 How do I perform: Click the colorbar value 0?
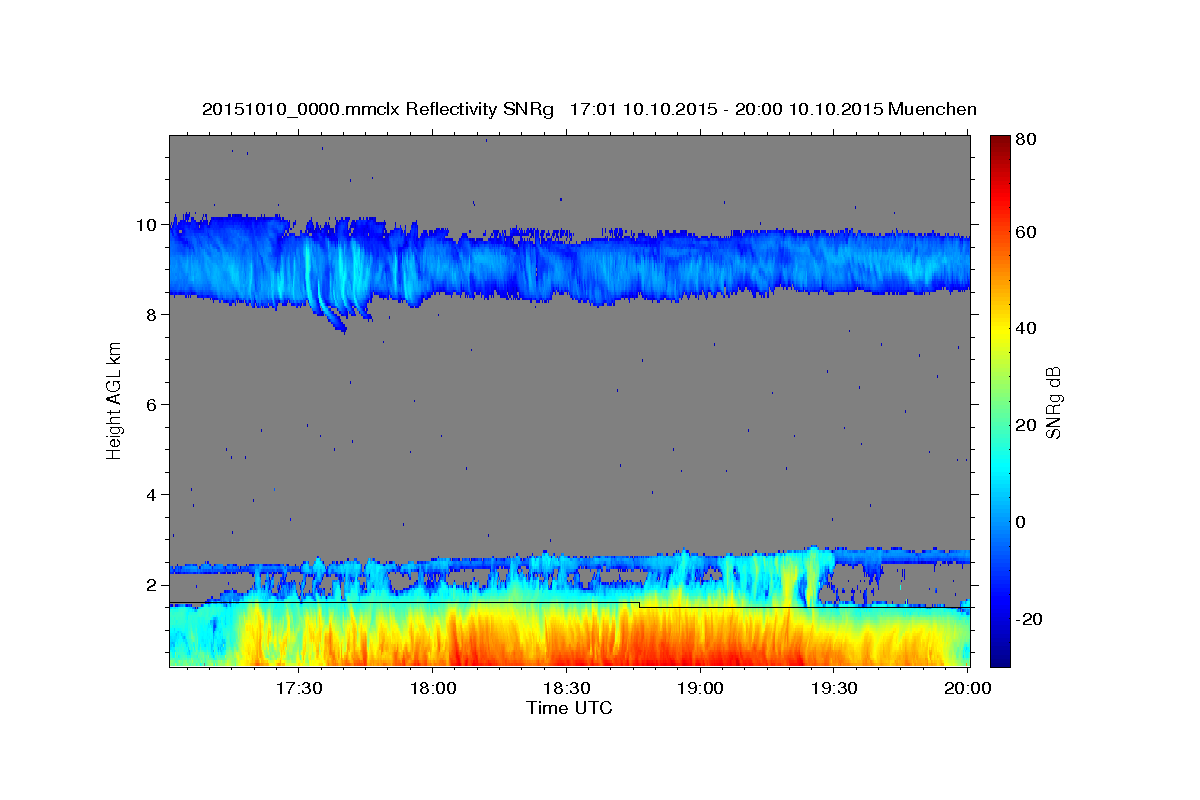pos(1020,522)
